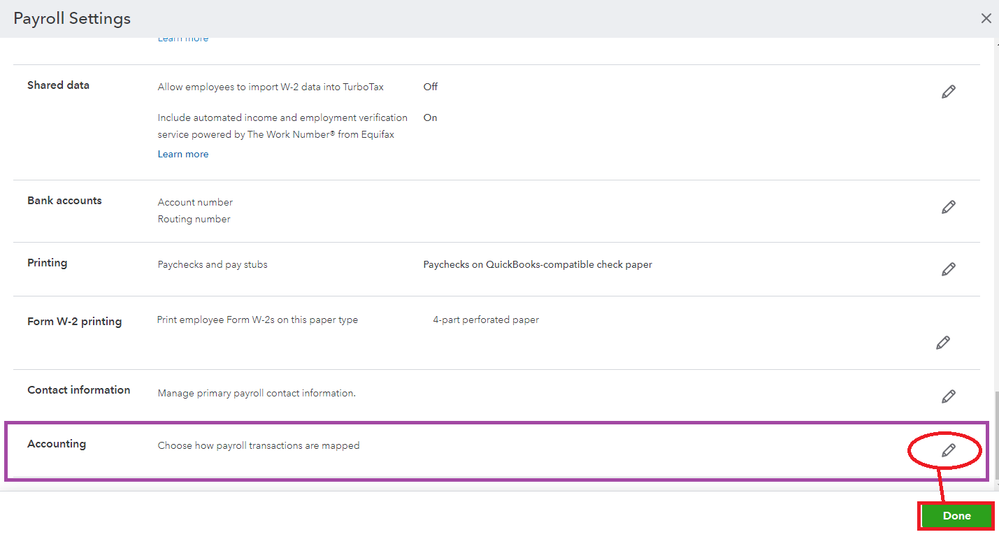
Task: Open Contact information edit pencil
Action: [948, 396]
